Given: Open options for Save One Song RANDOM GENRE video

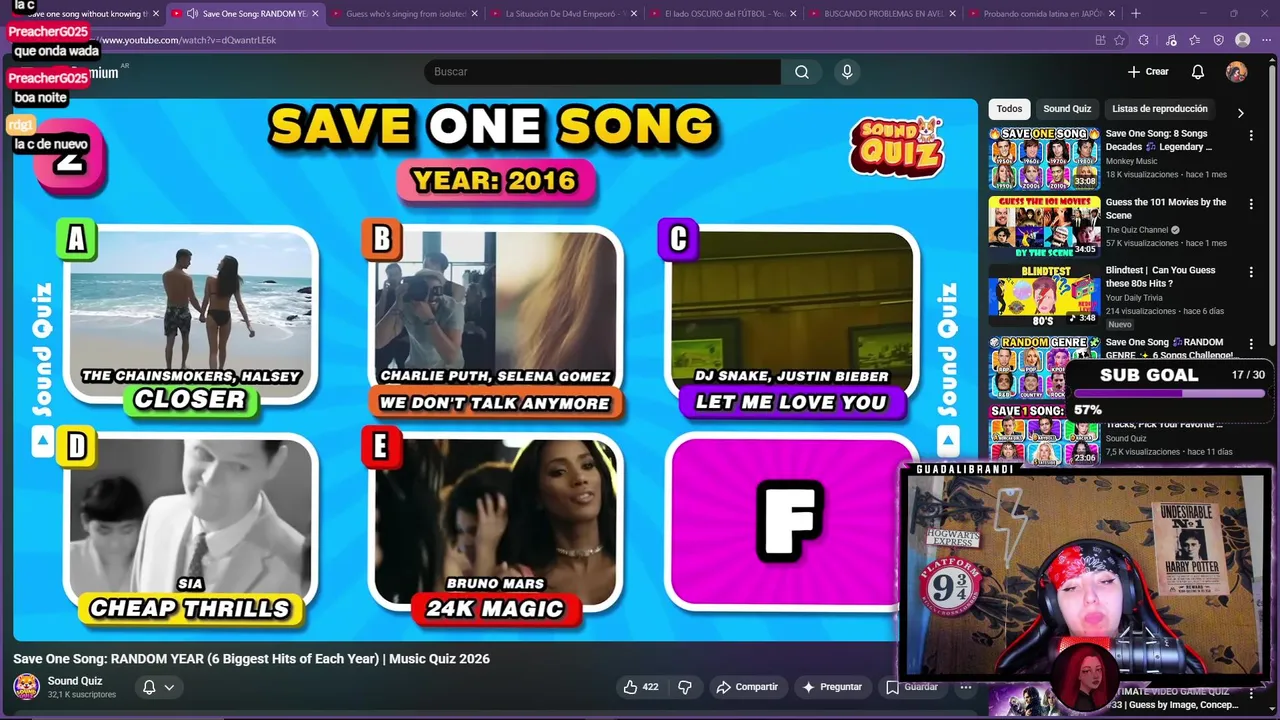Looking at the screenshot, I should pos(1251,344).
